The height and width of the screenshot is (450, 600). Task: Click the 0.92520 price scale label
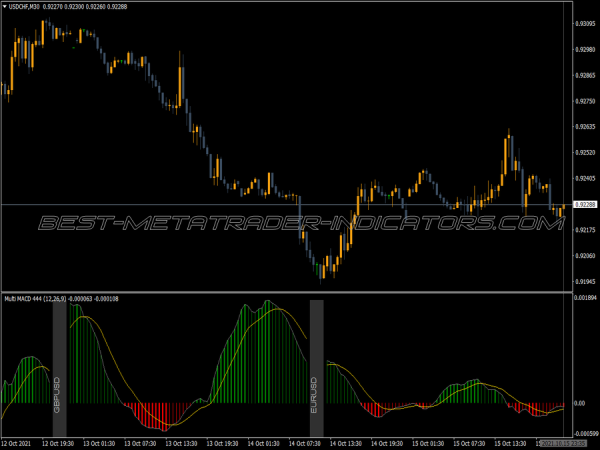pos(585,153)
